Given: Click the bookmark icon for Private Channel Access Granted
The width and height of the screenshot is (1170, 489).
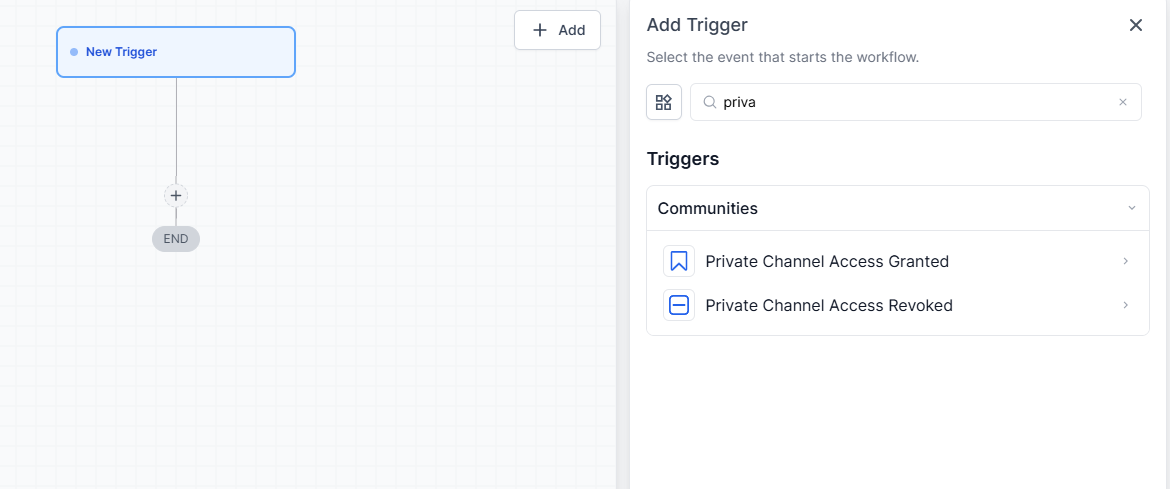Looking at the screenshot, I should click(x=679, y=262).
